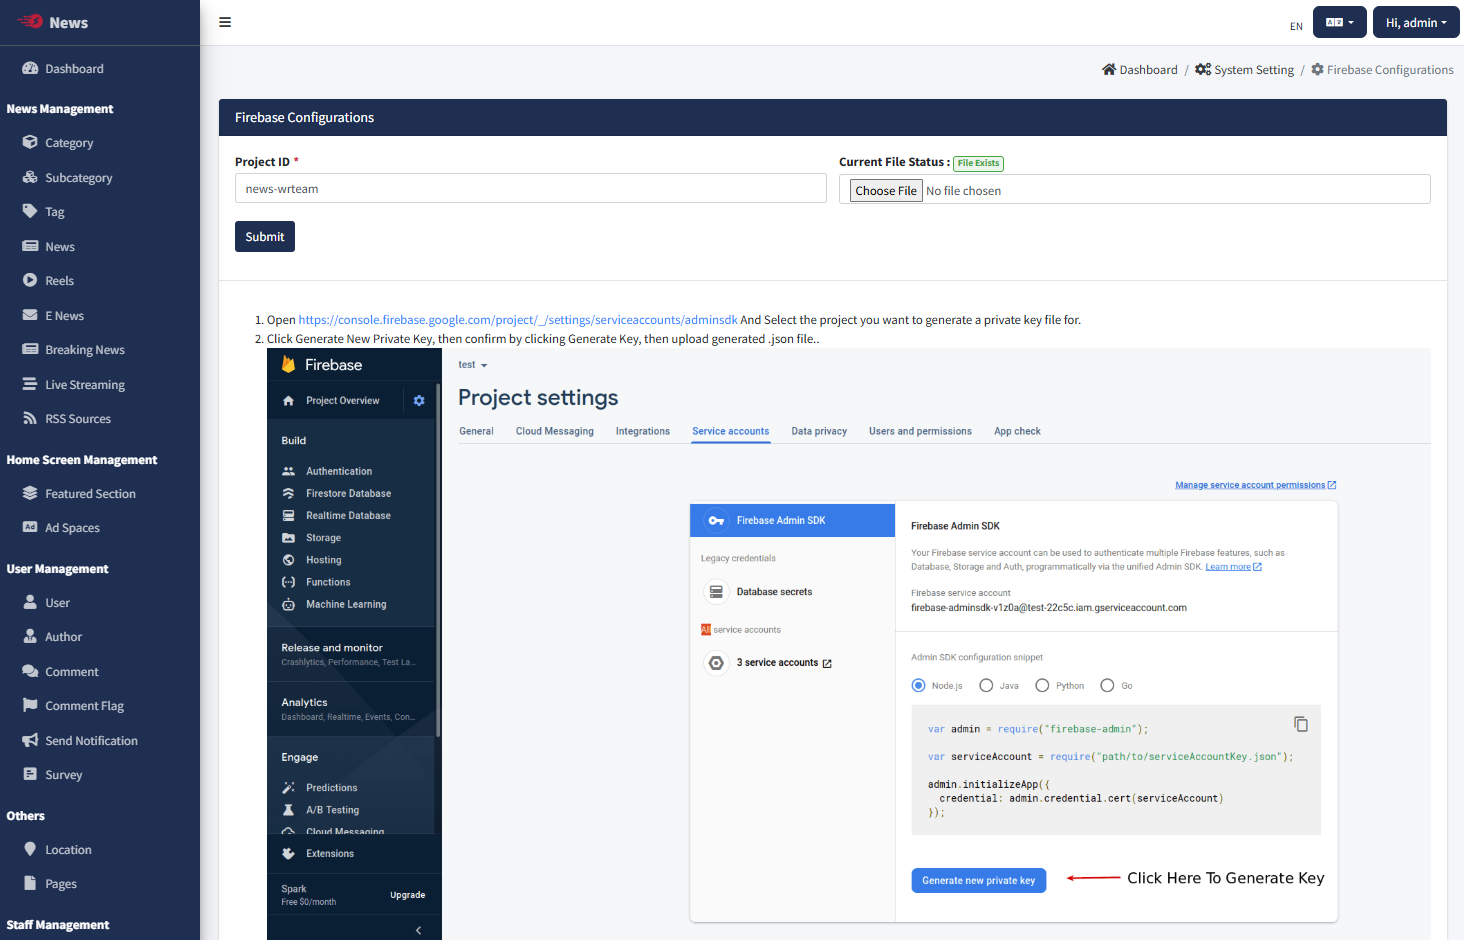
Task: Click the Comment Flag icon
Action: pos(30,705)
